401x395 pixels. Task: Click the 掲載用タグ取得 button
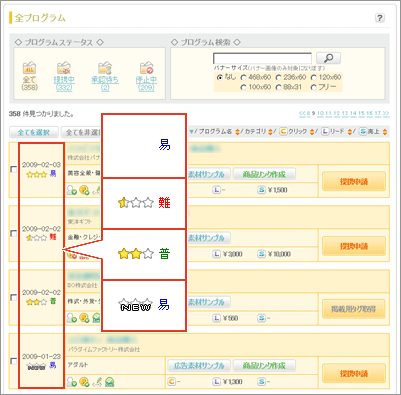[x=354, y=309]
